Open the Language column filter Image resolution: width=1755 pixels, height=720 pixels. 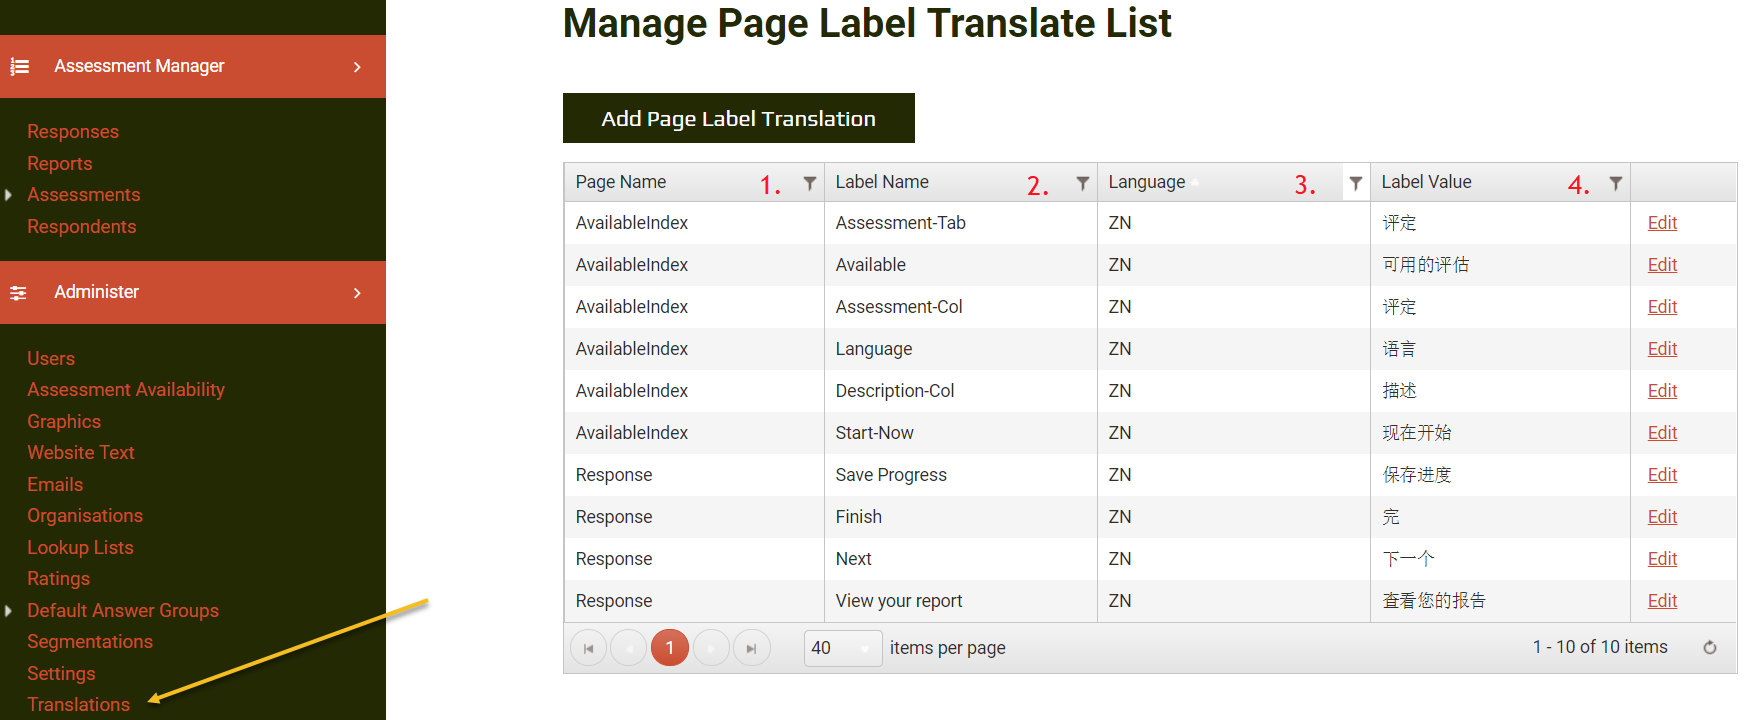(1355, 183)
